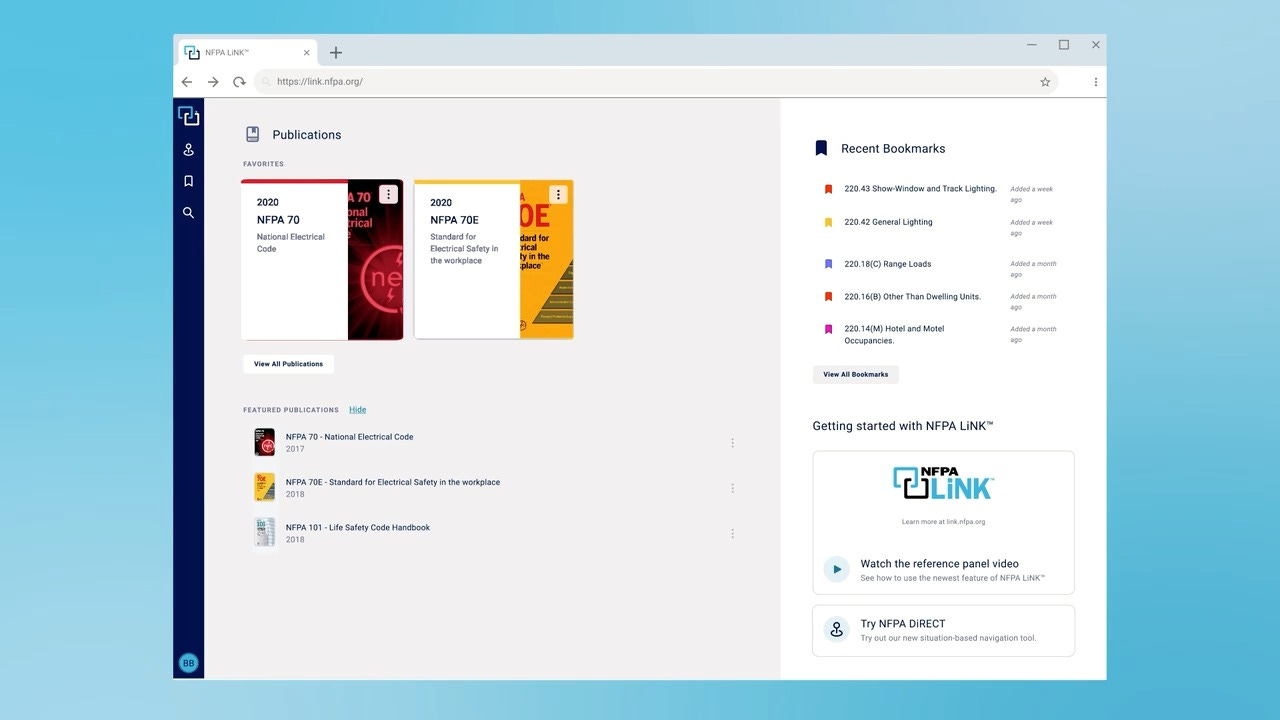Click bookmark flag for 220.16(B)

point(828,297)
